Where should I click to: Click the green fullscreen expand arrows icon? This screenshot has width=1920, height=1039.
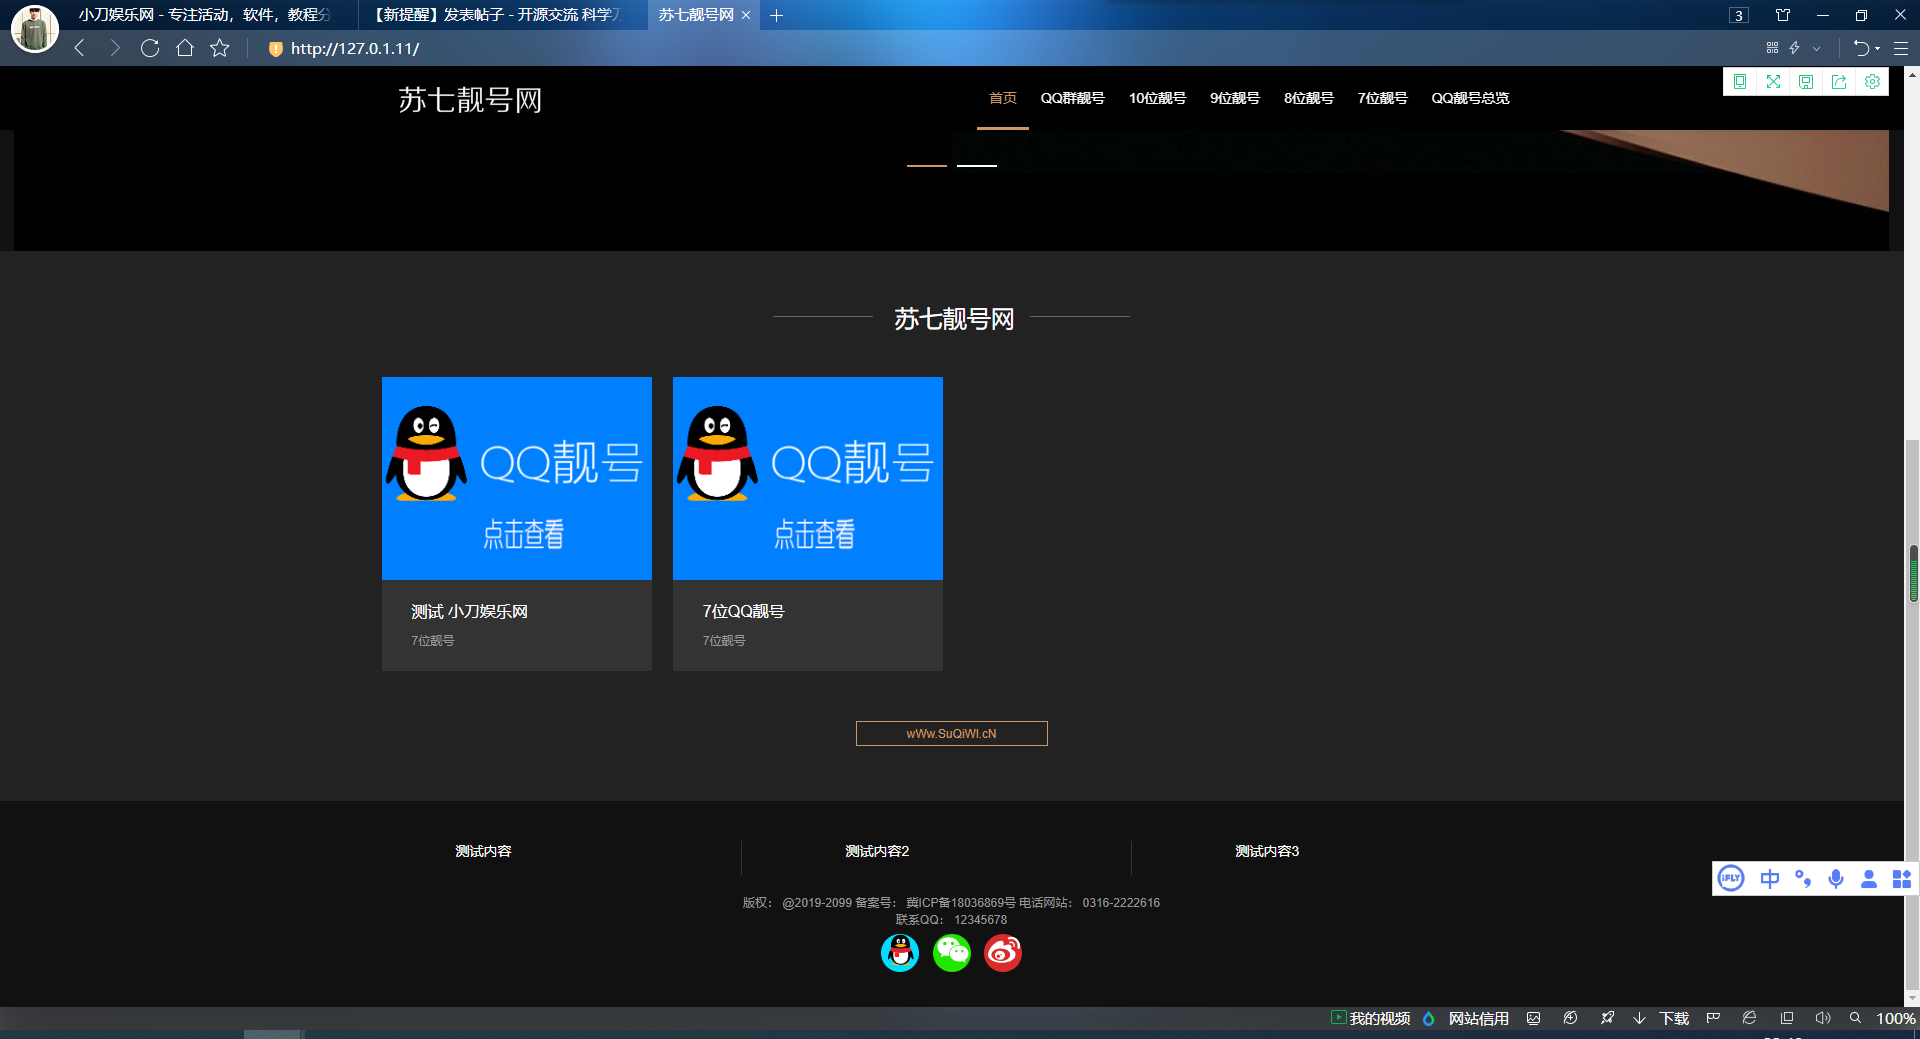(x=1773, y=82)
